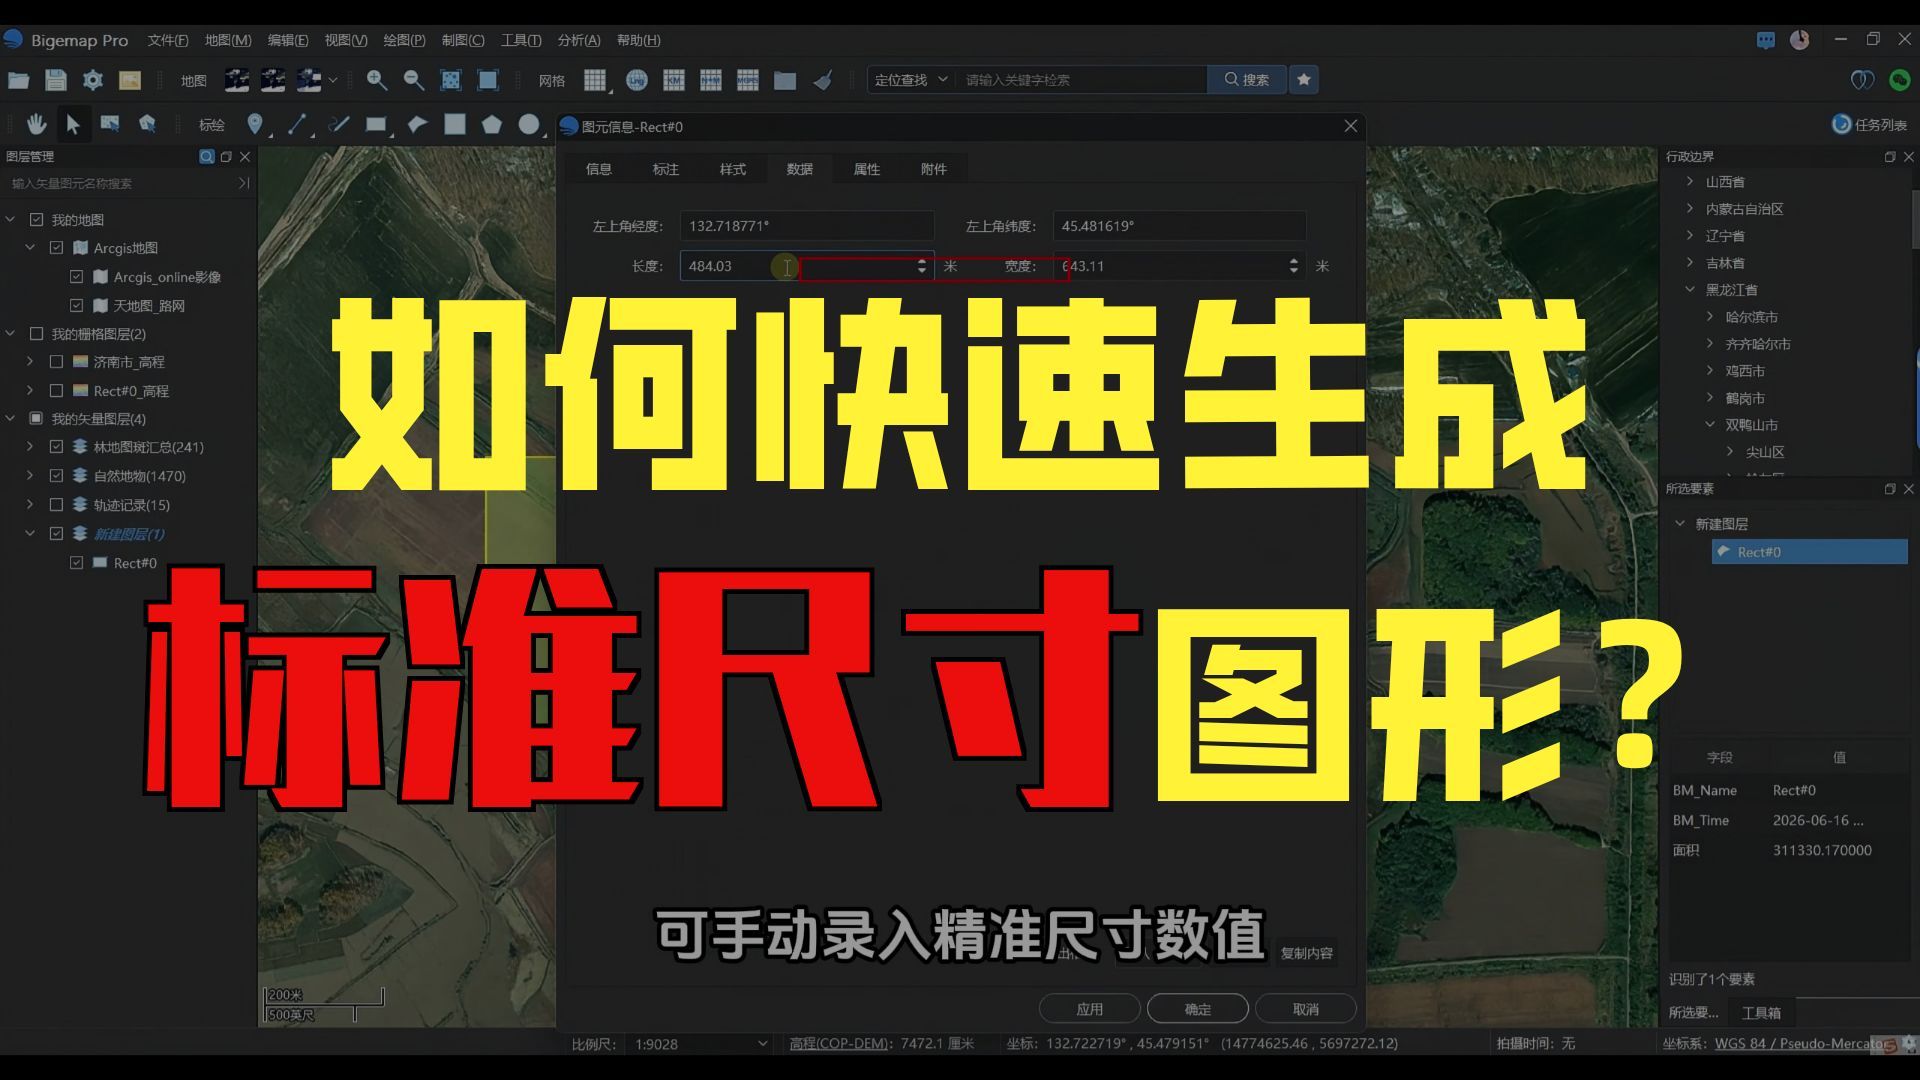Collapse the 黑龙江省 boundary node

pyautogui.click(x=1690, y=290)
